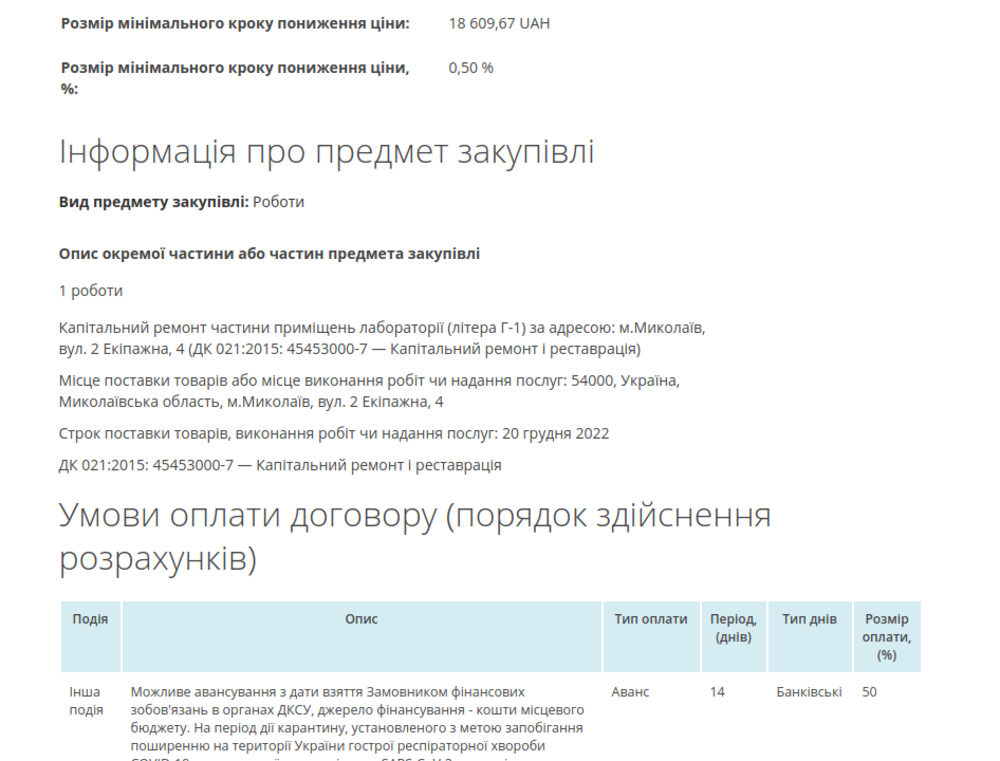Click the 'Опис' column header

[361, 620]
